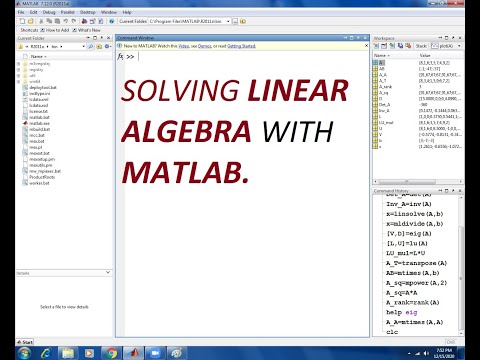Create new variable in Workspace toolbar
The height and width of the screenshot is (360, 480).
[x=376, y=46]
